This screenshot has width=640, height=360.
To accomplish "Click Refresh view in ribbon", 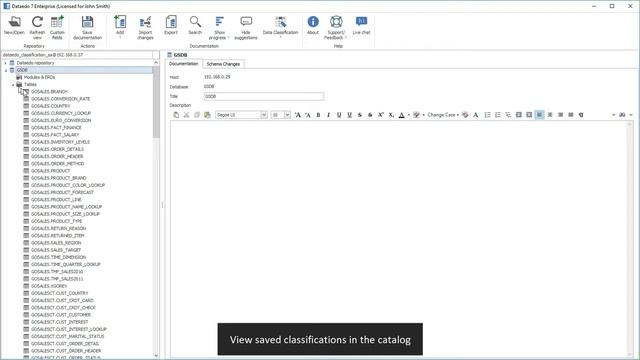I will [37, 27].
